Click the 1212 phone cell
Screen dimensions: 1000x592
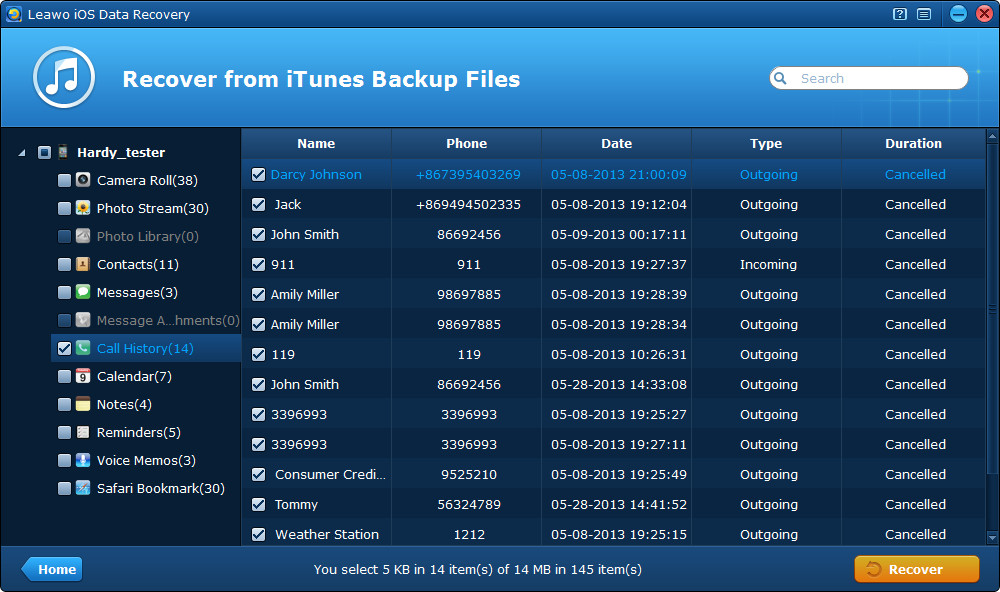[x=469, y=535]
